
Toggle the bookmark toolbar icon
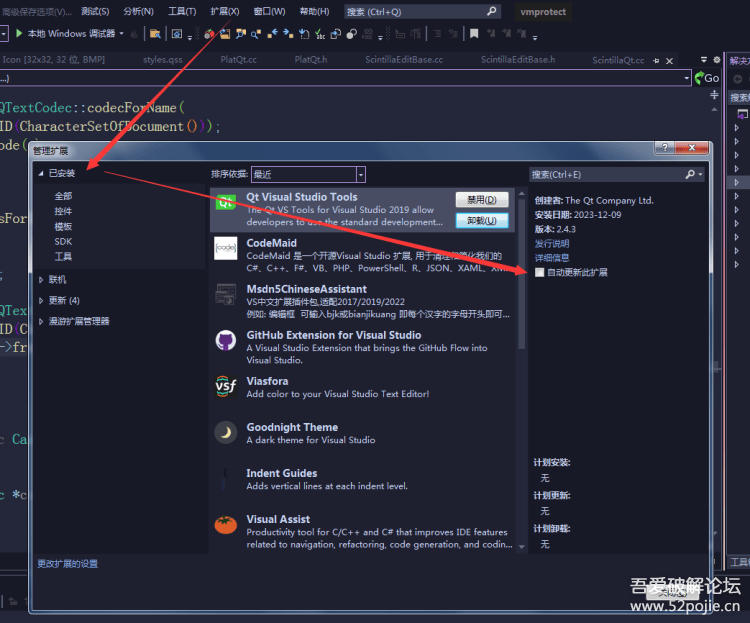[x=474, y=33]
